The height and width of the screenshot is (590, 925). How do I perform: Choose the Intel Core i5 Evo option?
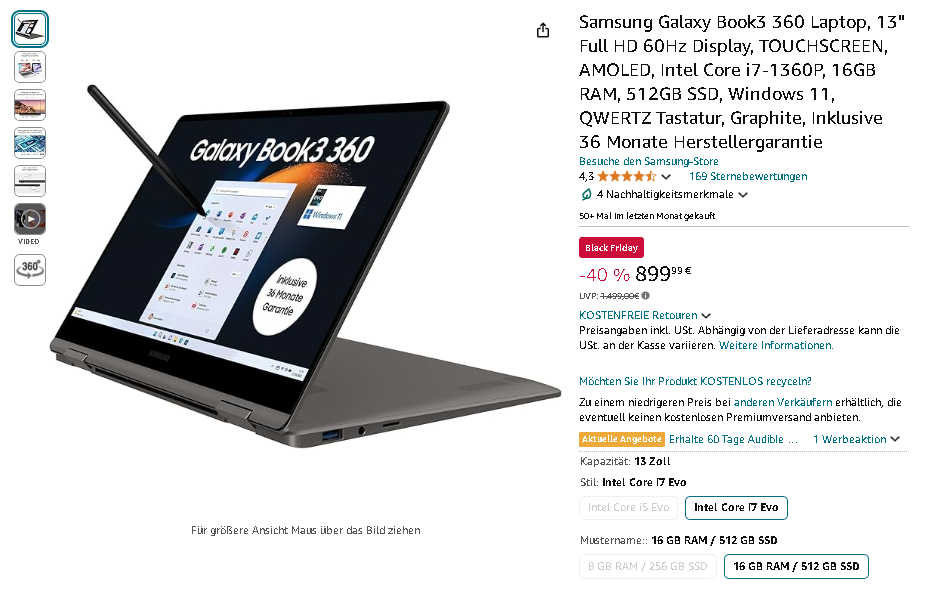[628, 508]
